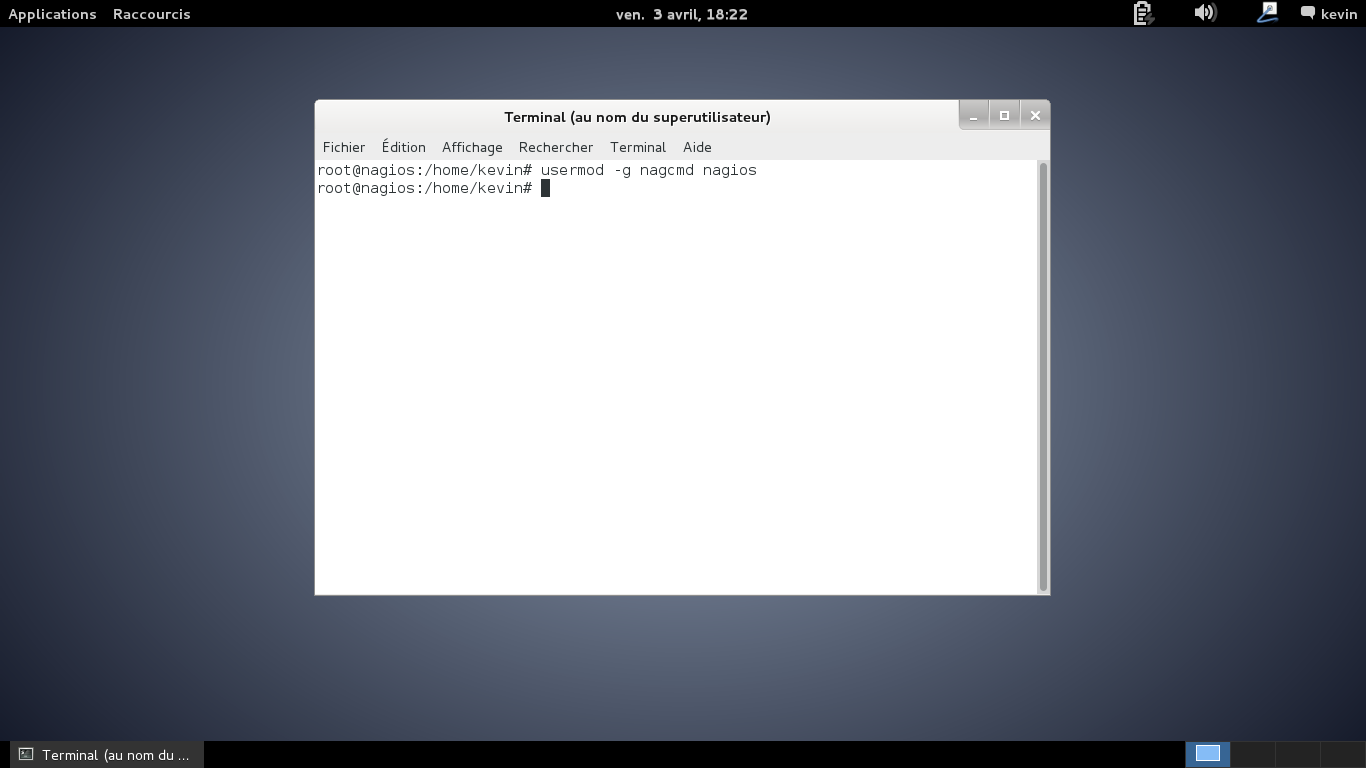Open the Applications menu in top panel
This screenshot has width=1366, height=768.
click(52, 14)
